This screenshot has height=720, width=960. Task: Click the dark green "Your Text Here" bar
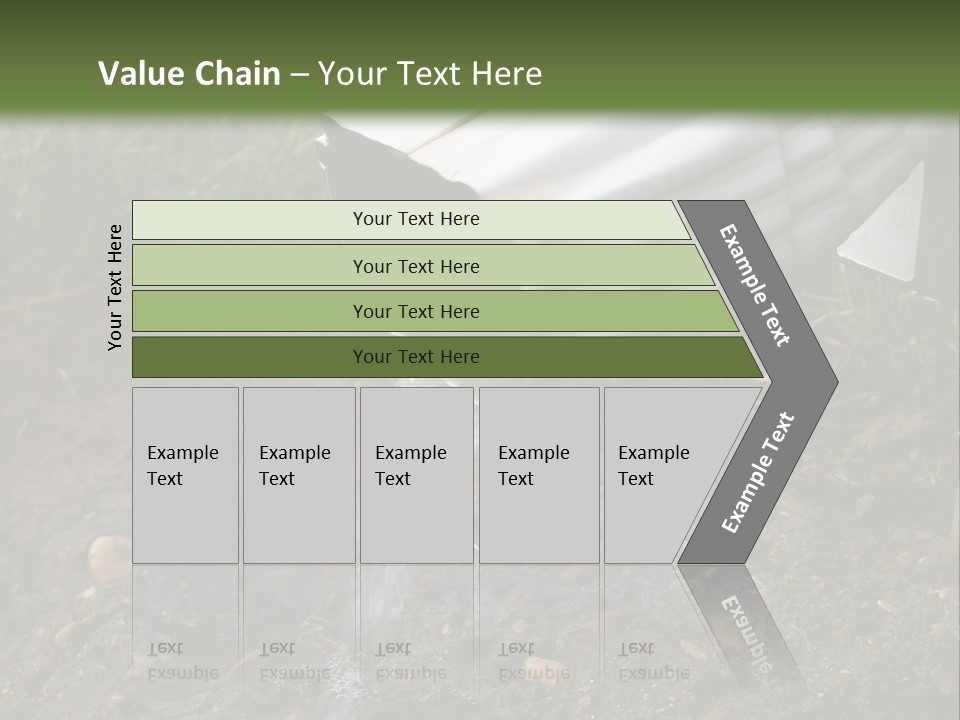pyautogui.click(x=415, y=357)
